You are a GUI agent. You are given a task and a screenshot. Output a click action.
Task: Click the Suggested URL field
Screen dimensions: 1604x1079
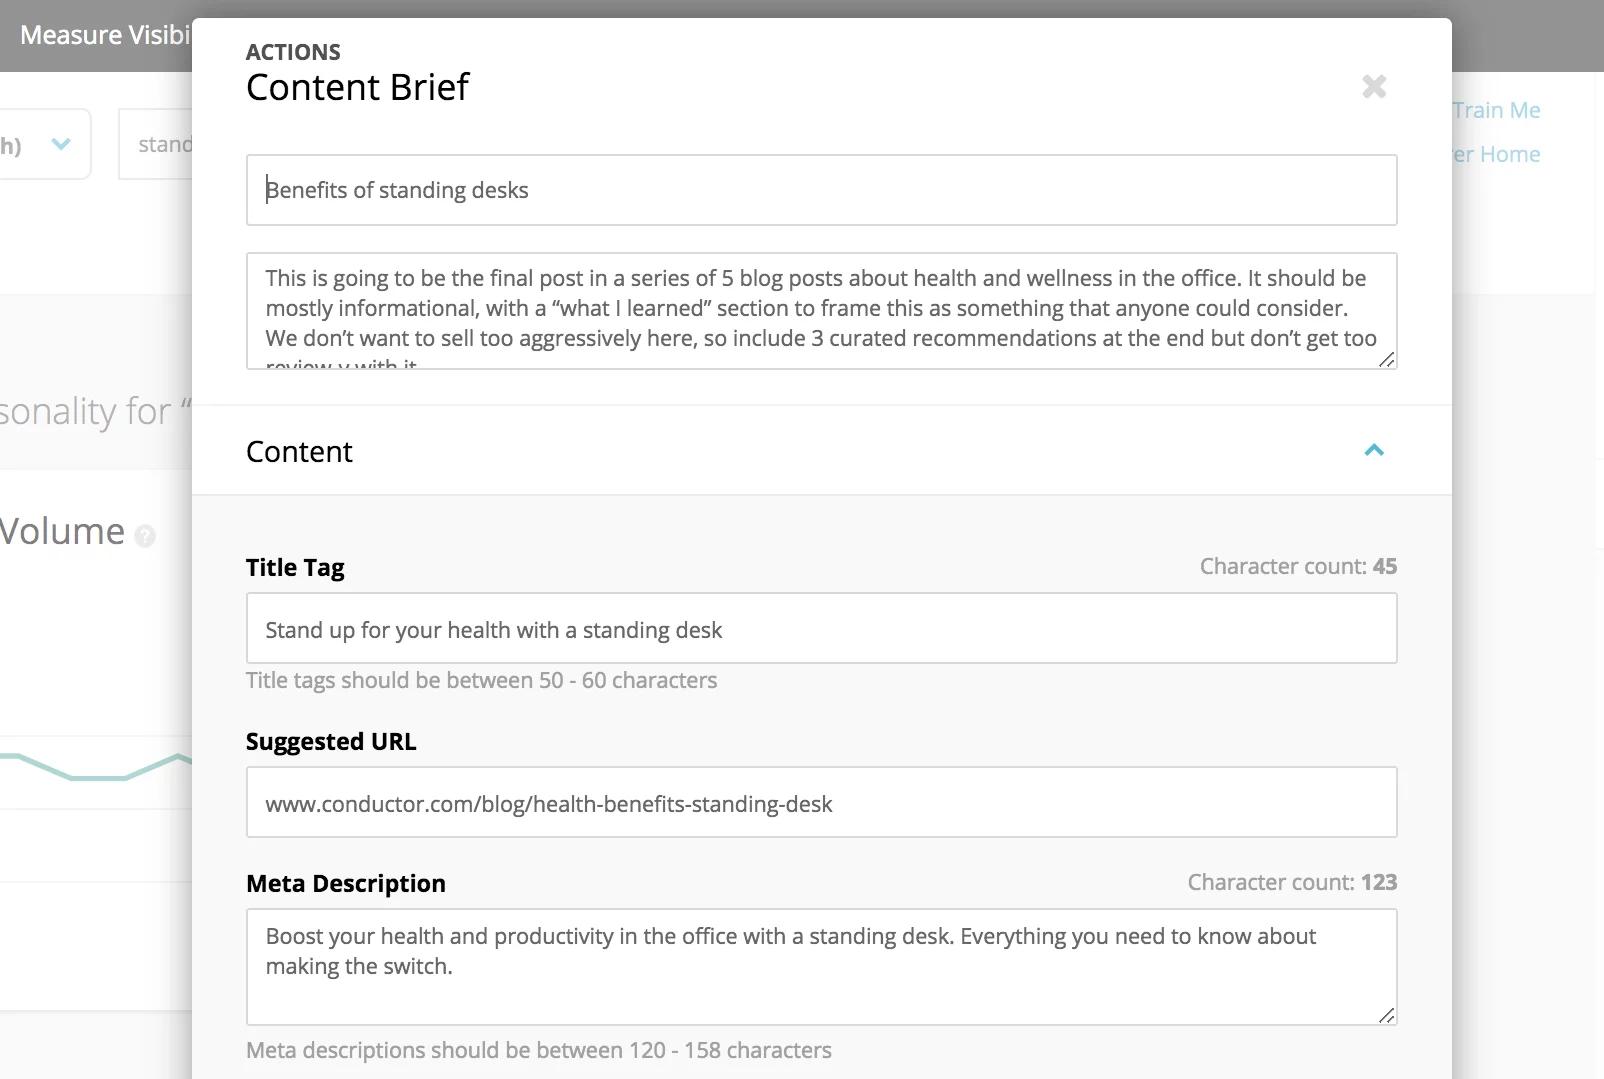point(820,802)
